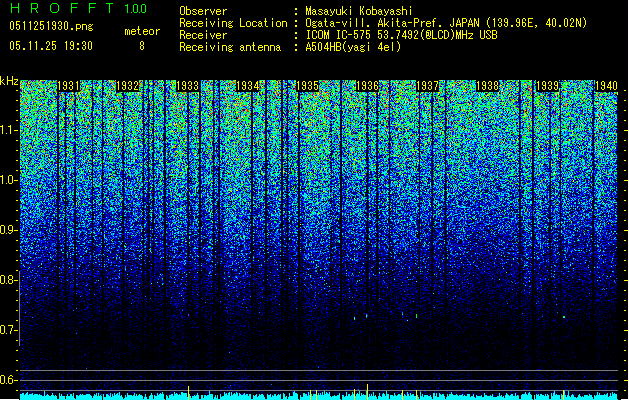
Task: Click the ICOM IC-575 receiver description
Action: tap(402, 35)
